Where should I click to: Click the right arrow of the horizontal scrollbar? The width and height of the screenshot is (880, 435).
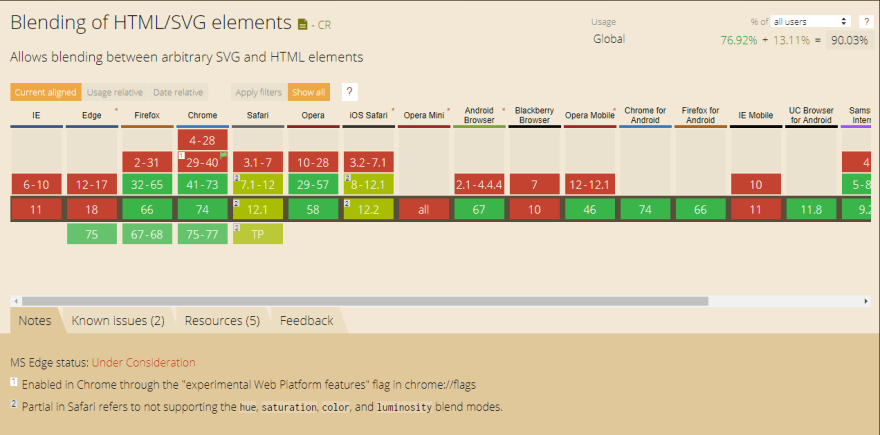point(866,301)
